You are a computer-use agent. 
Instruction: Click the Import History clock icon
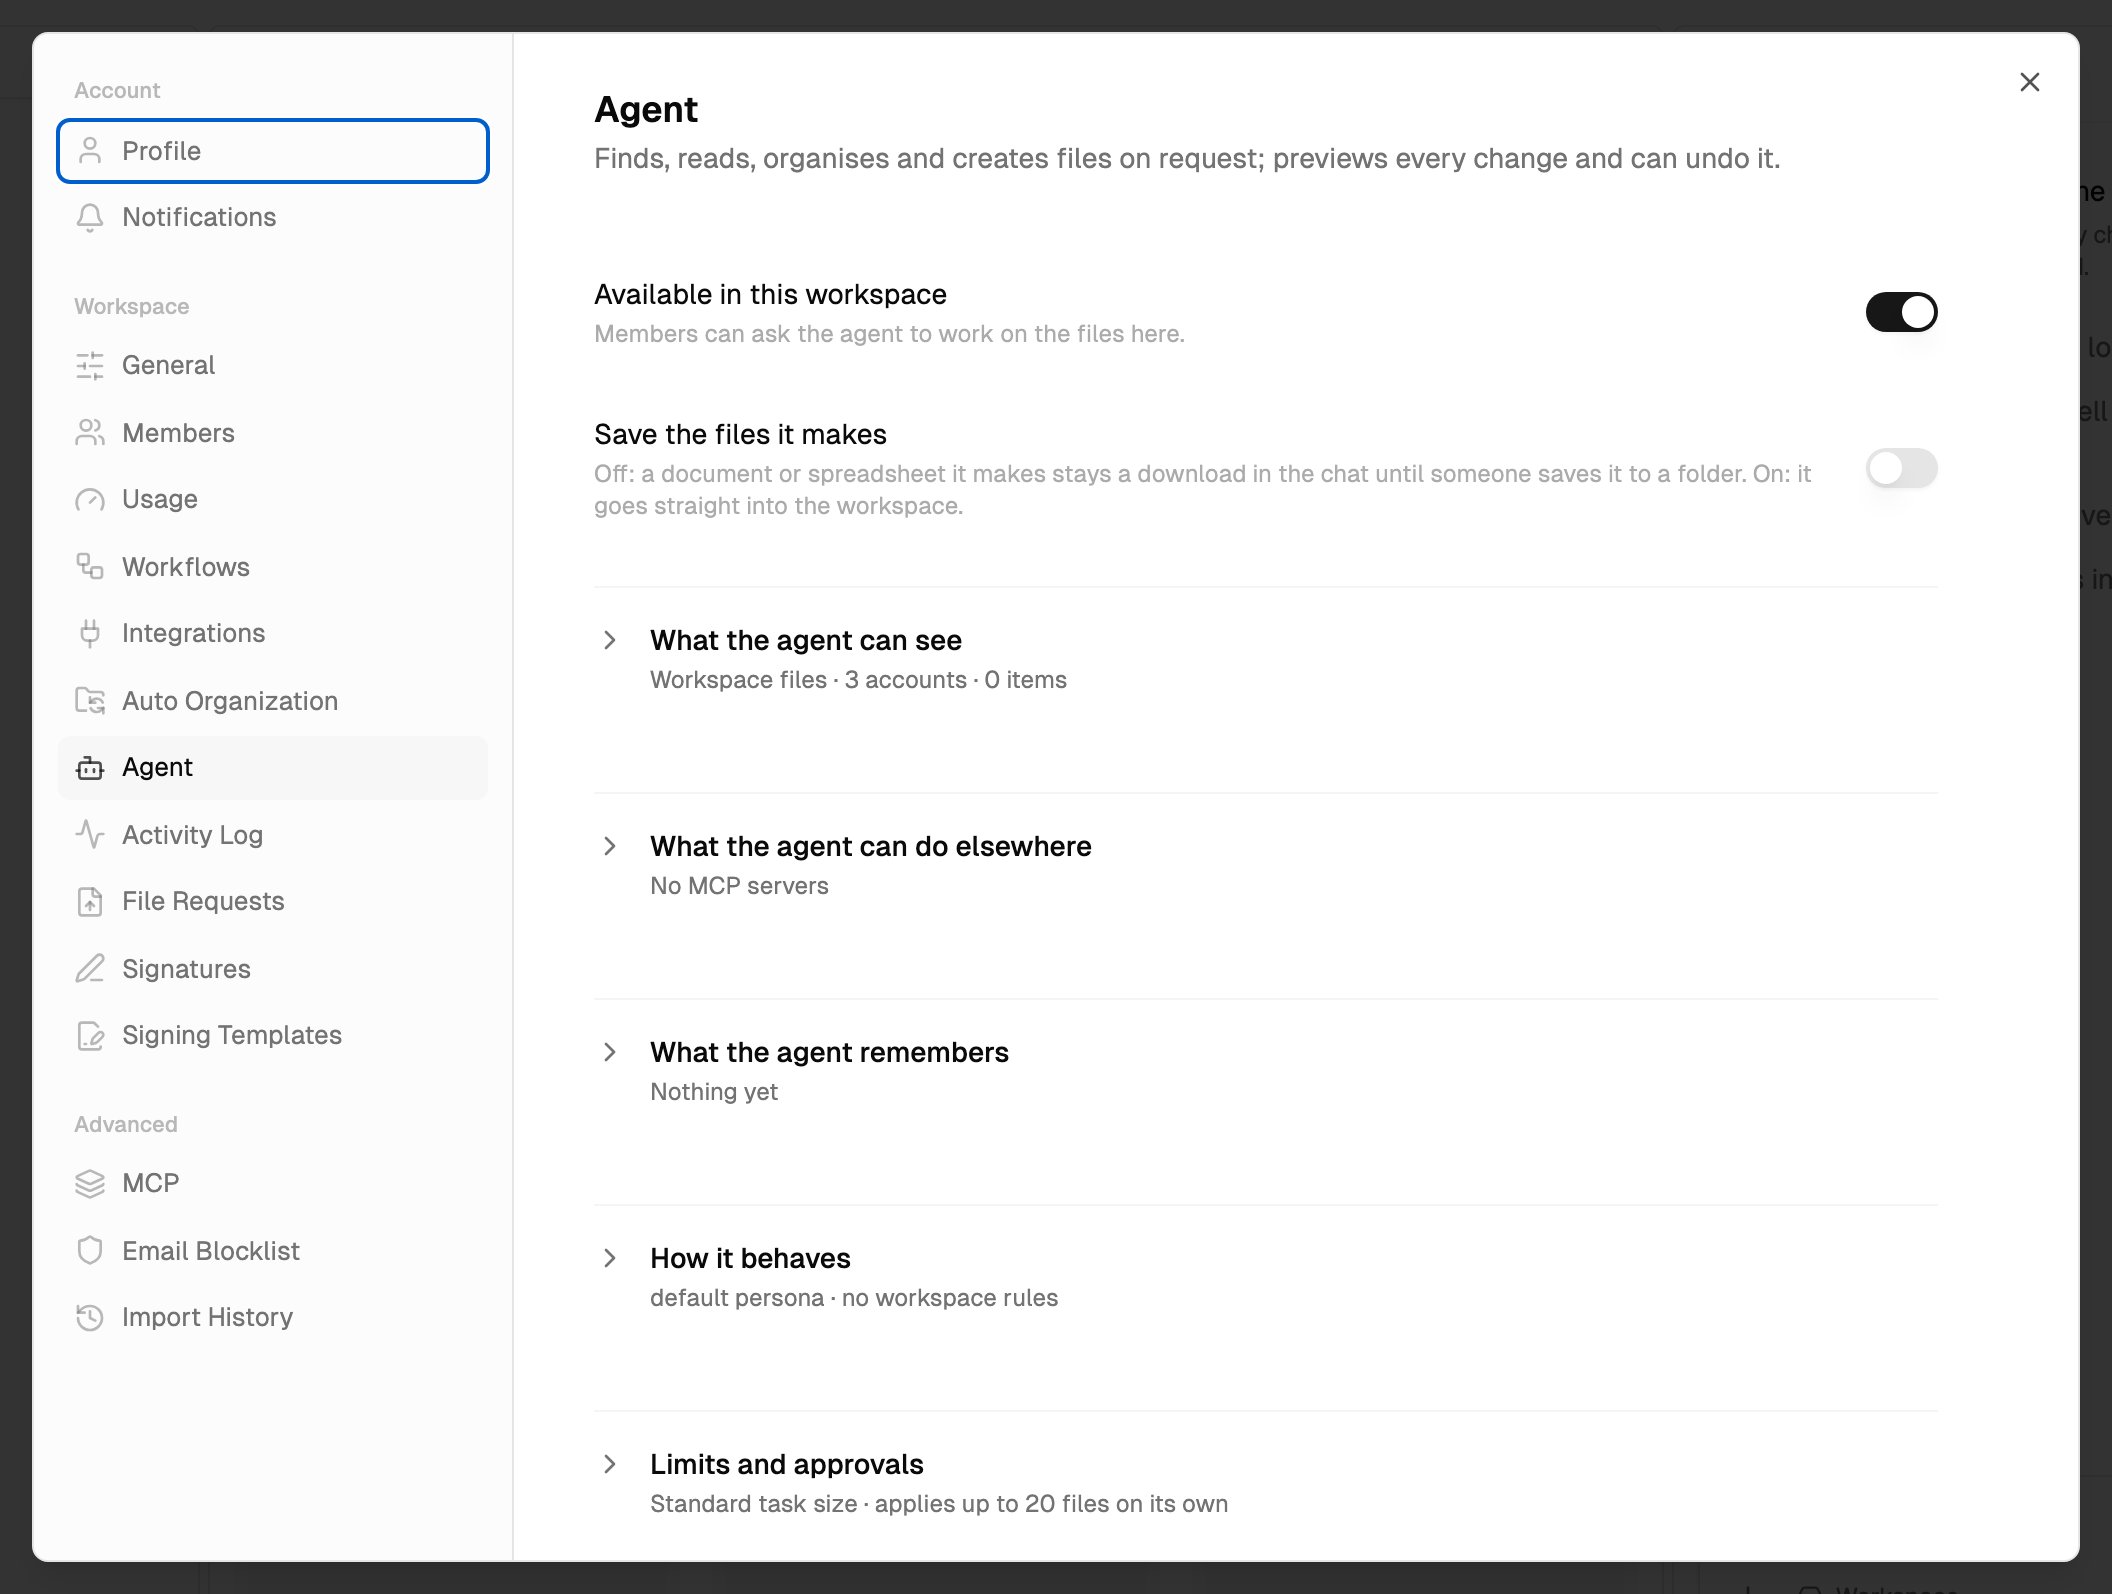click(x=90, y=1317)
